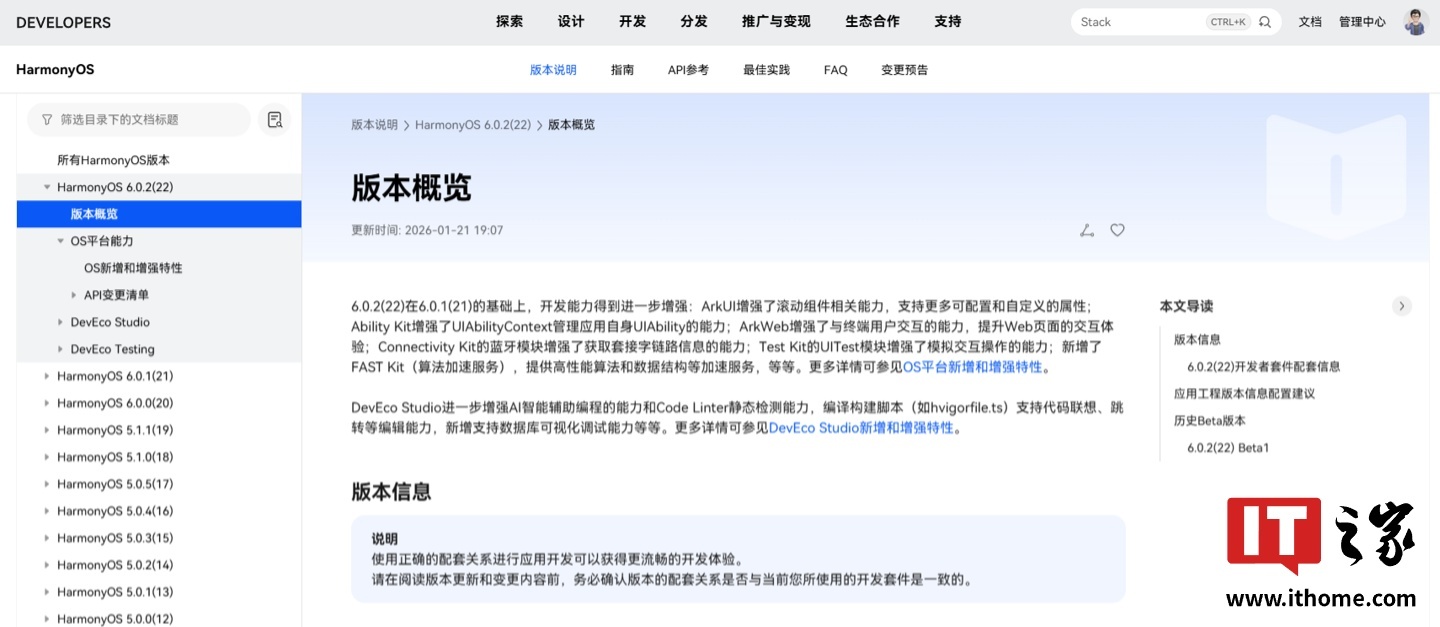Click the share icon under the page title
The width and height of the screenshot is (1440, 627).
pos(1087,230)
